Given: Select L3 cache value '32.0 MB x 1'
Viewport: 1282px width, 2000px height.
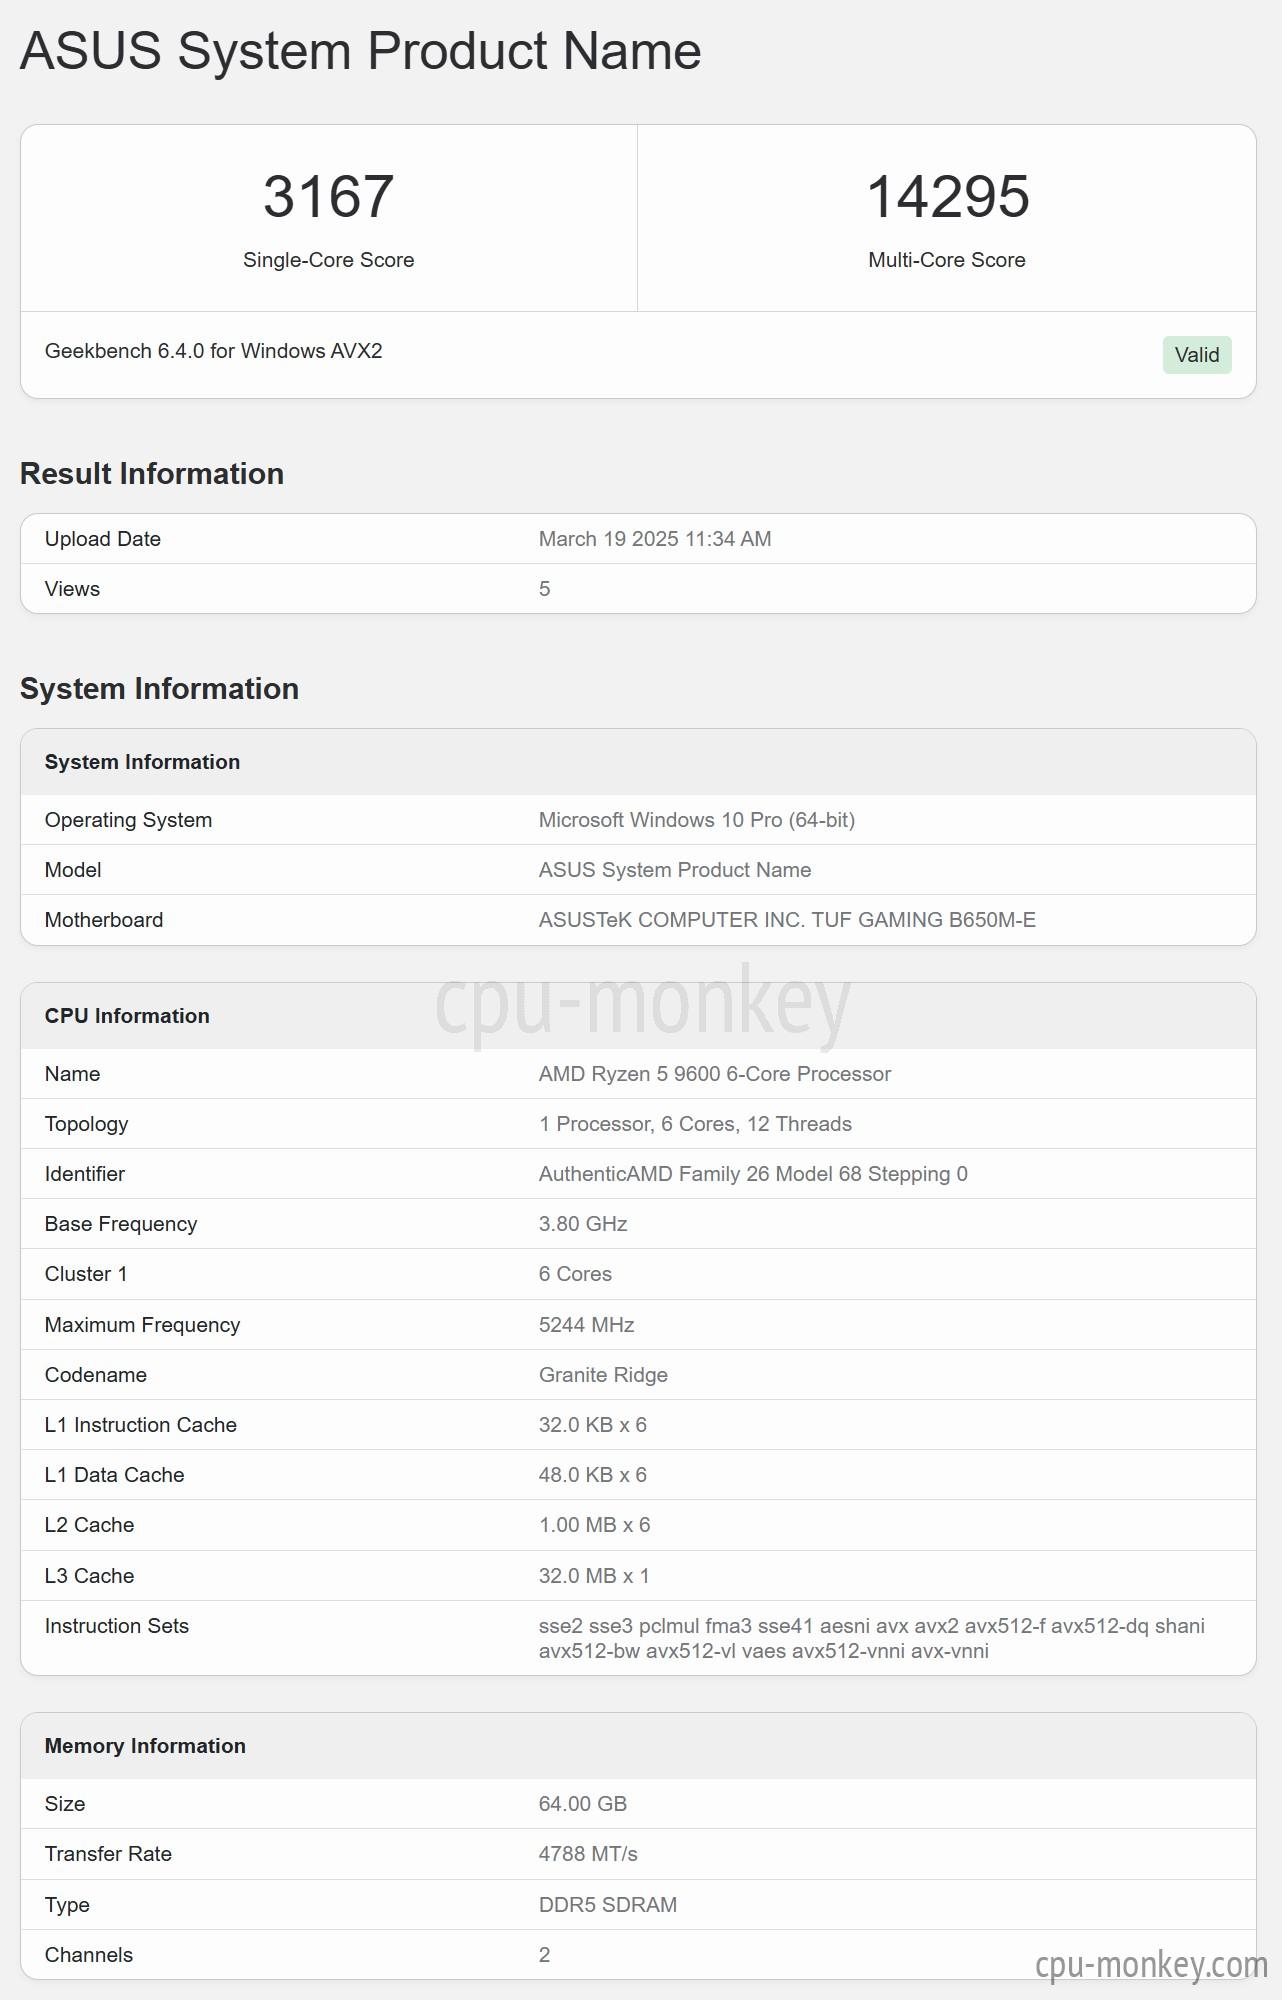Looking at the screenshot, I should tap(594, 1576).
